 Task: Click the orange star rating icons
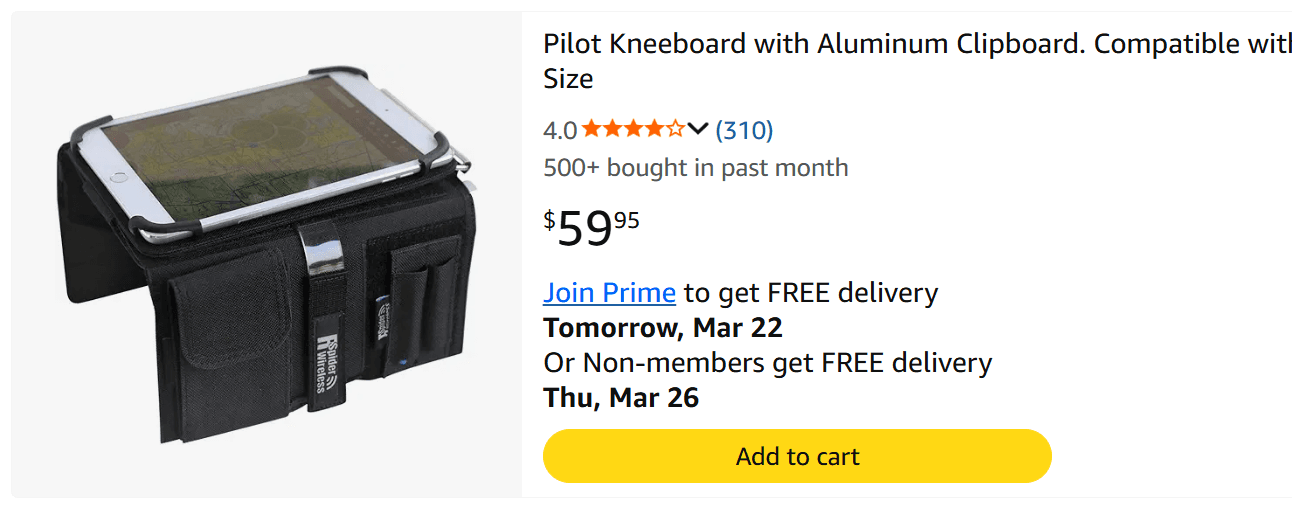(634, 129)
